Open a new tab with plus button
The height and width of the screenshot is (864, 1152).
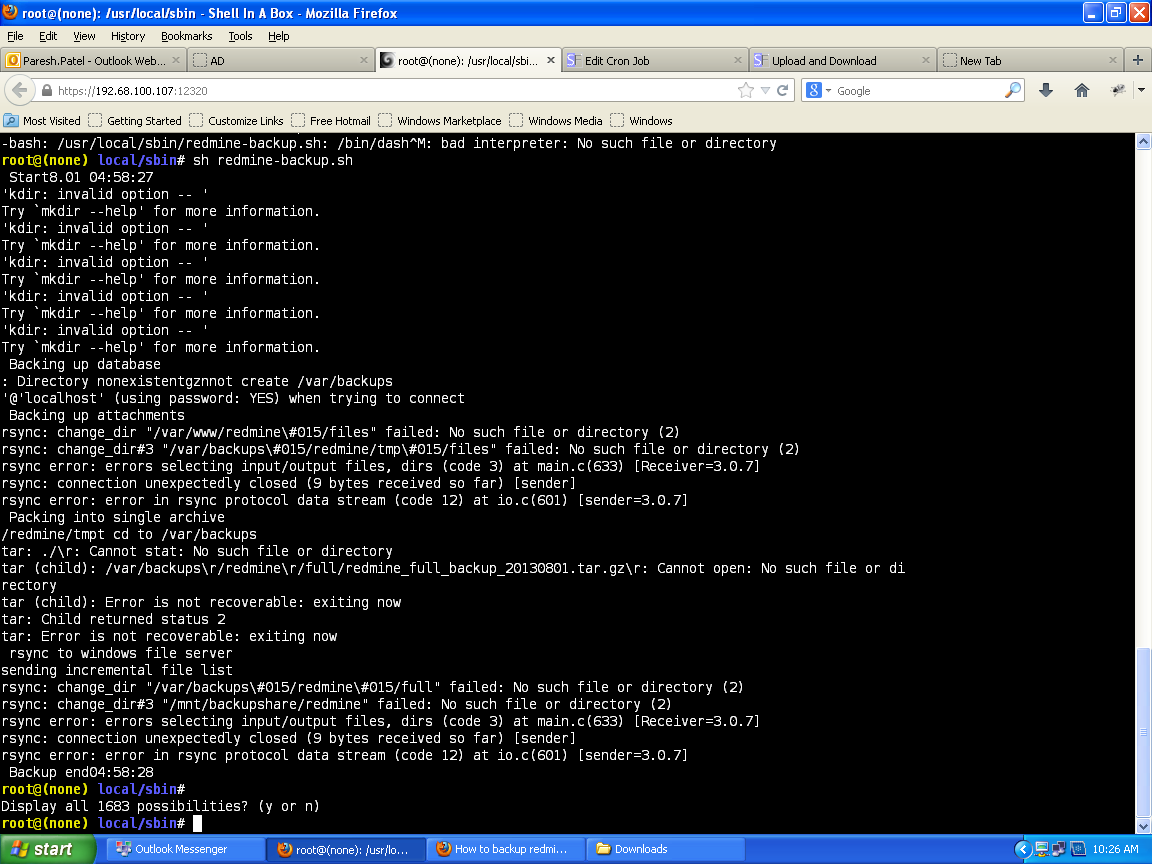click(1138, 60)
